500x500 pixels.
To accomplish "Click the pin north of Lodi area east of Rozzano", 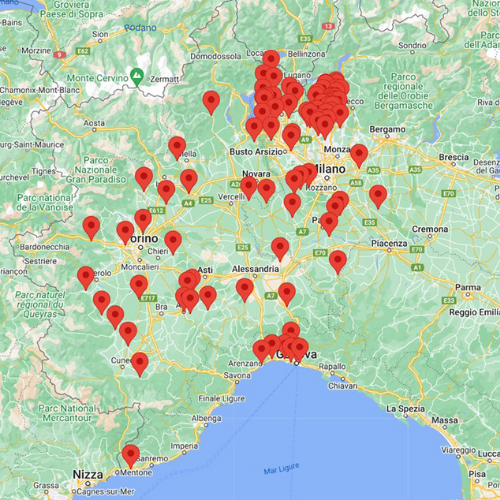I will 378,197.
